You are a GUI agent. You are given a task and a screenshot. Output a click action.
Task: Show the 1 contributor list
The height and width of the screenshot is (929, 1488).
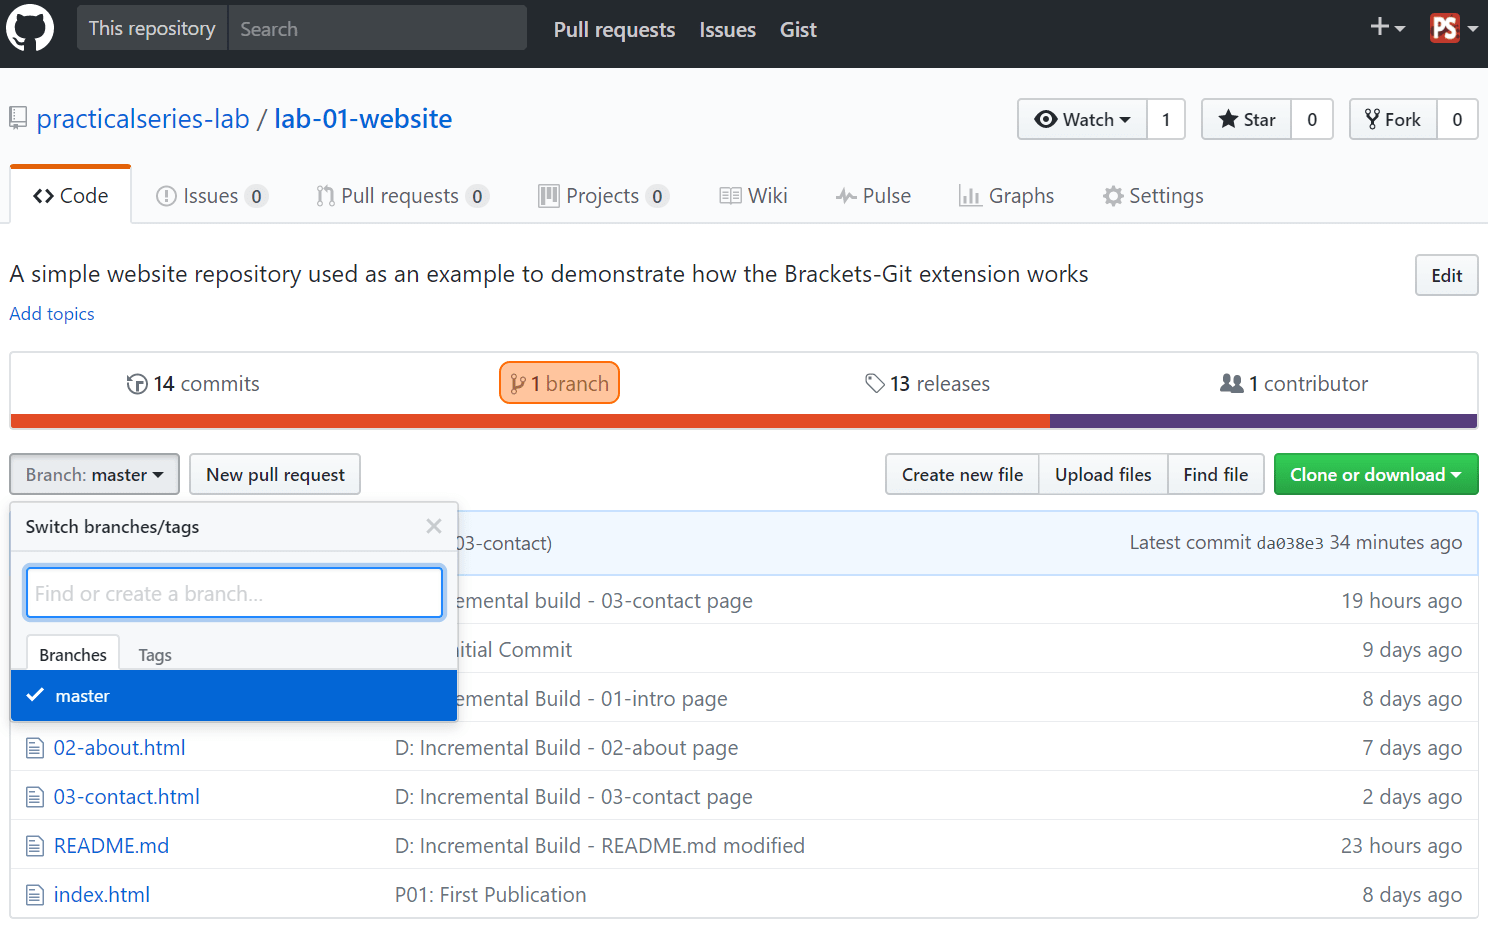(x=1294, y=384)
